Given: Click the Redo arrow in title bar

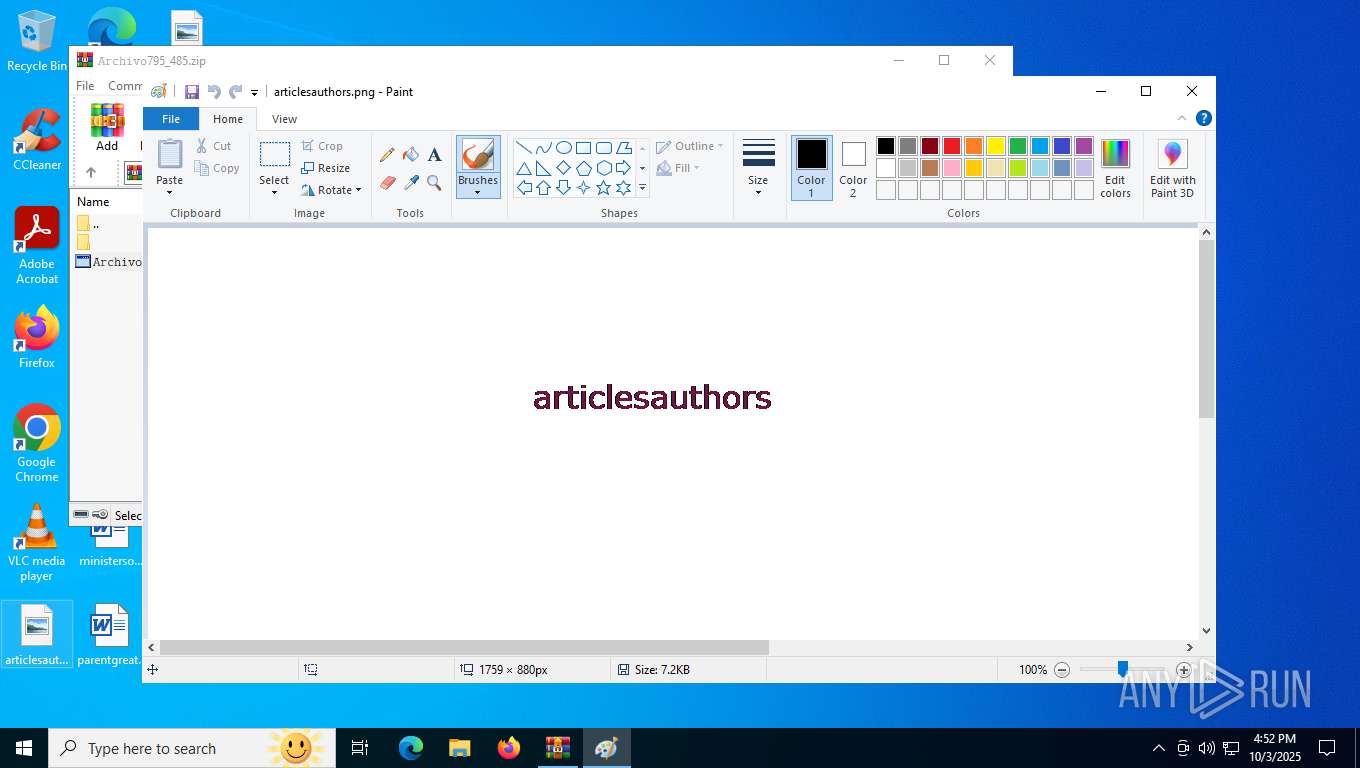Looking at the screenshot, I should (x=236, y=92).
